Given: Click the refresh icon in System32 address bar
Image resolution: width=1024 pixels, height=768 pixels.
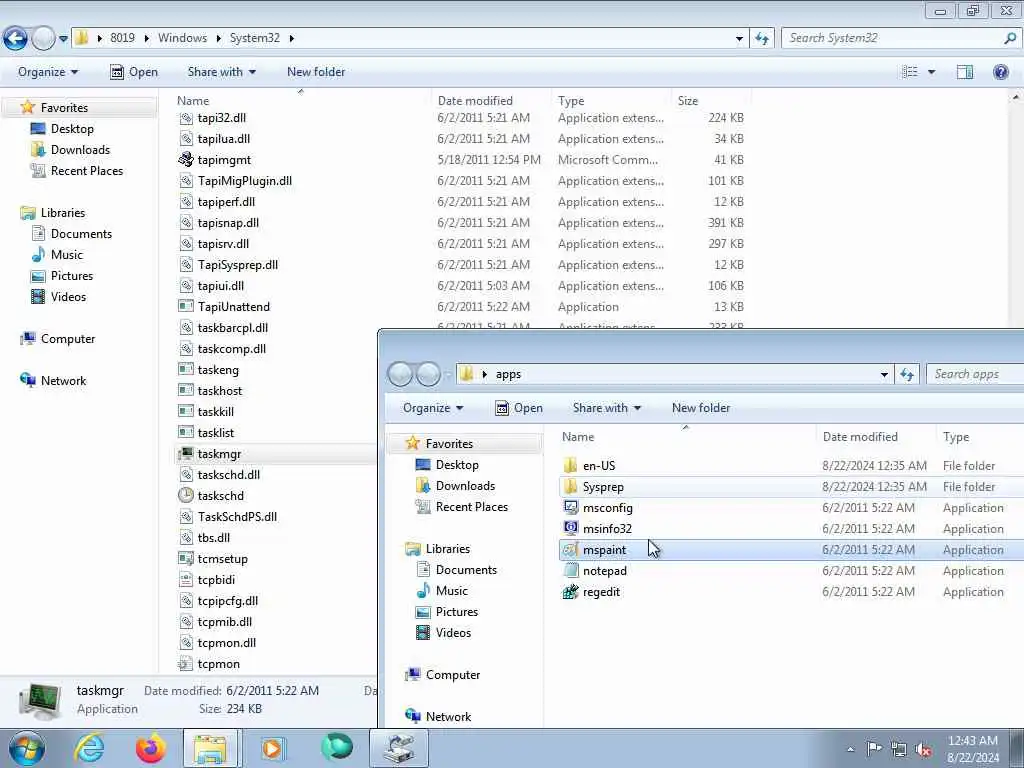Looking at the screenshot, I should pos(761,38).
